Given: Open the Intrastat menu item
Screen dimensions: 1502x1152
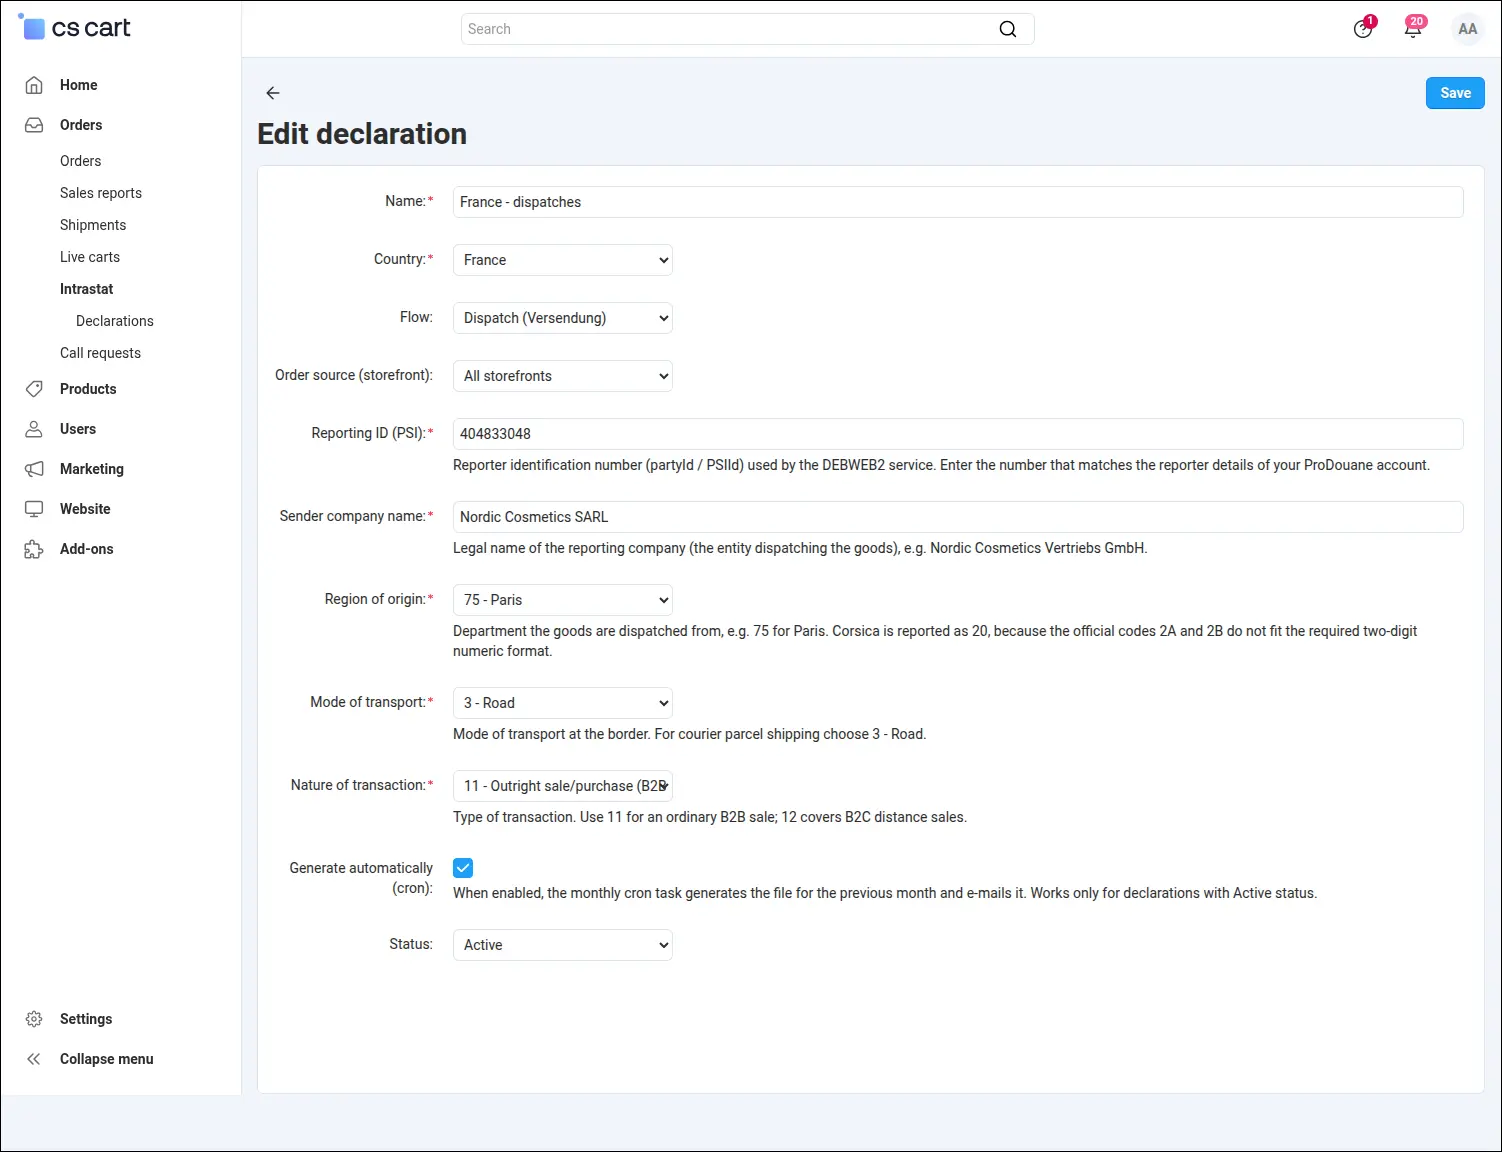Looking at the screenshot, I should click(87, 289).
